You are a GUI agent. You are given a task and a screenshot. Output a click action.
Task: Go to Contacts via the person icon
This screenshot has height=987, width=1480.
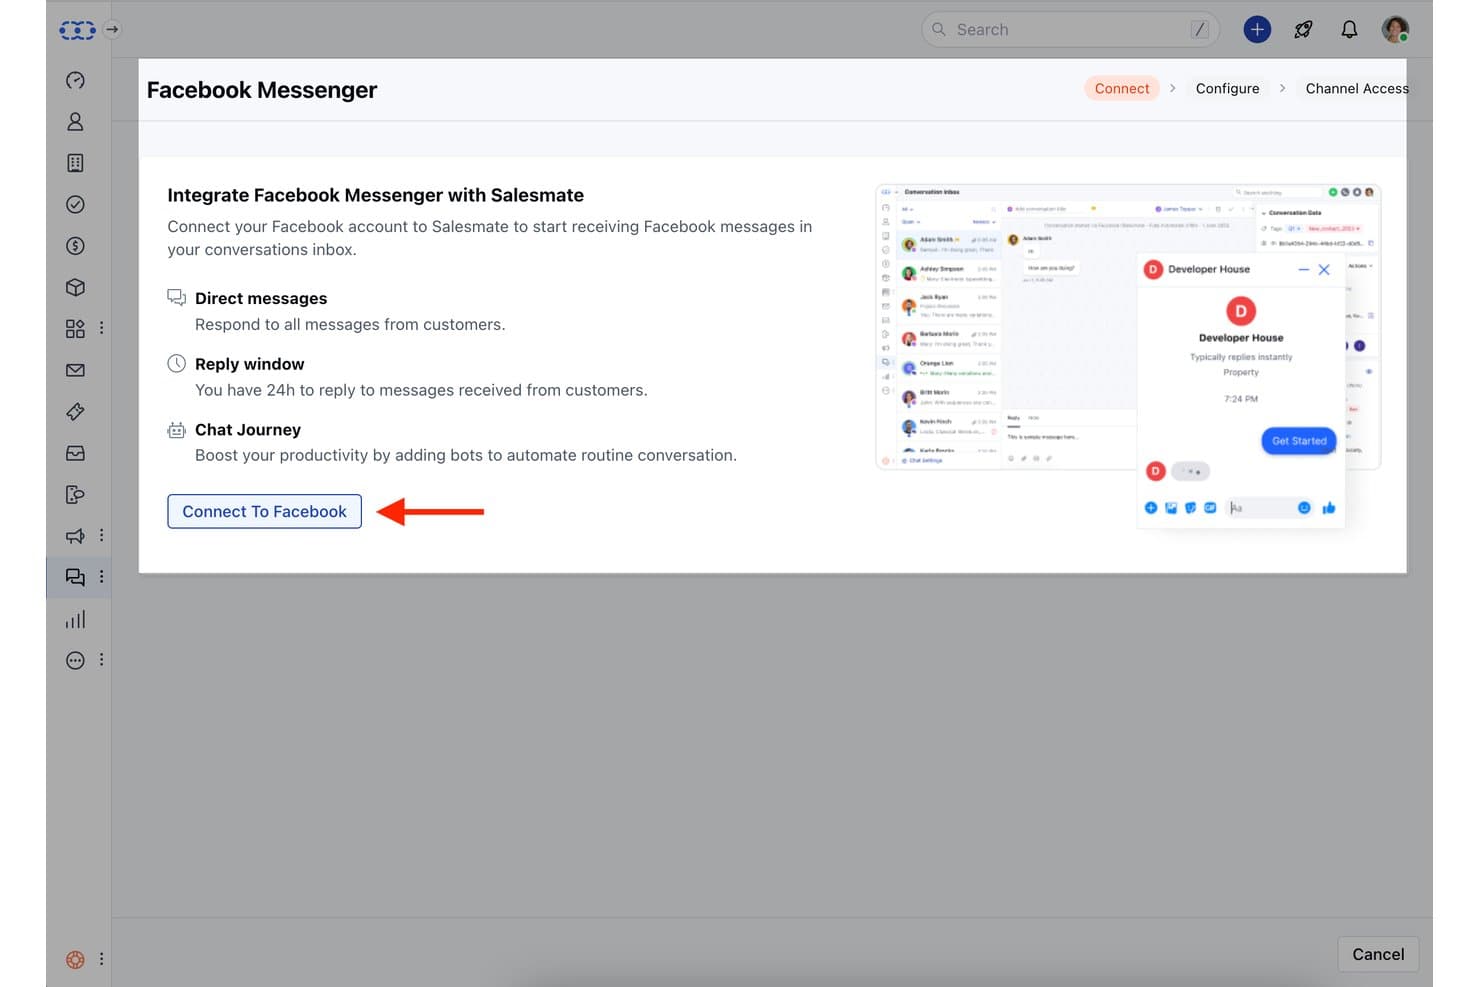tap(75, 122)
